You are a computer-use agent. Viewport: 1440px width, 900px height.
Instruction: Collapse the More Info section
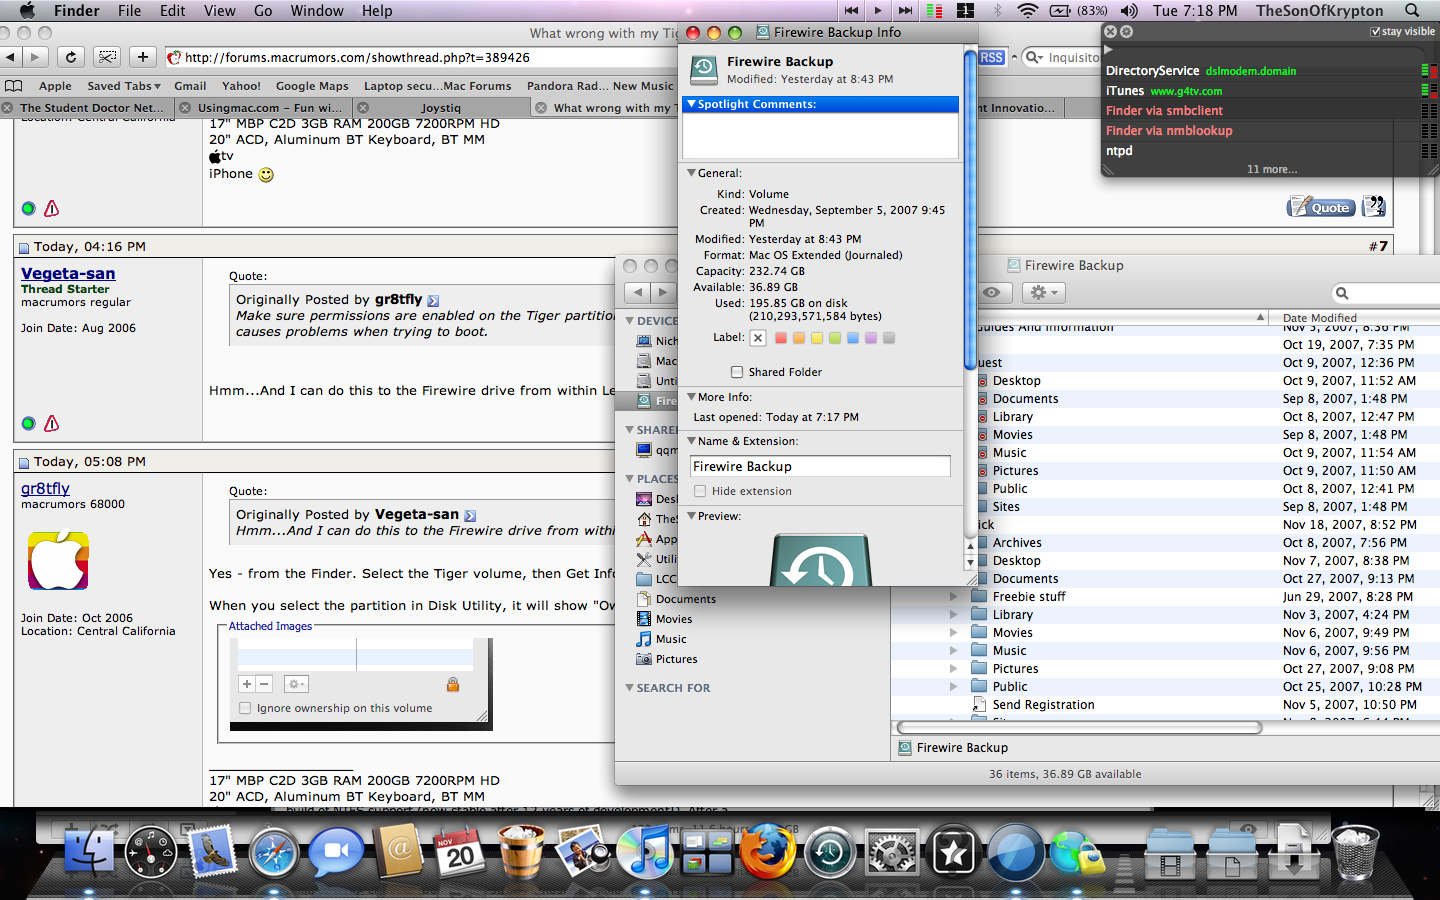[x=691, y=397]
